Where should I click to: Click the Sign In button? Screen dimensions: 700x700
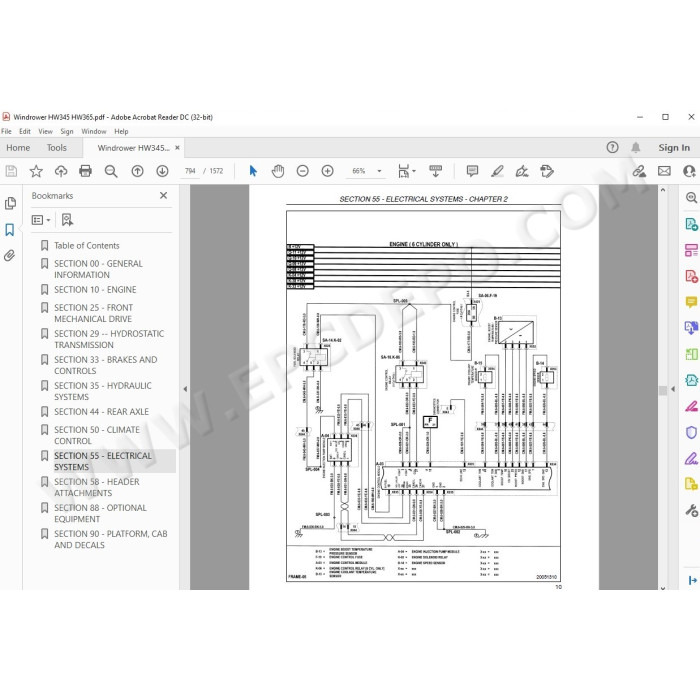point(674,148)
